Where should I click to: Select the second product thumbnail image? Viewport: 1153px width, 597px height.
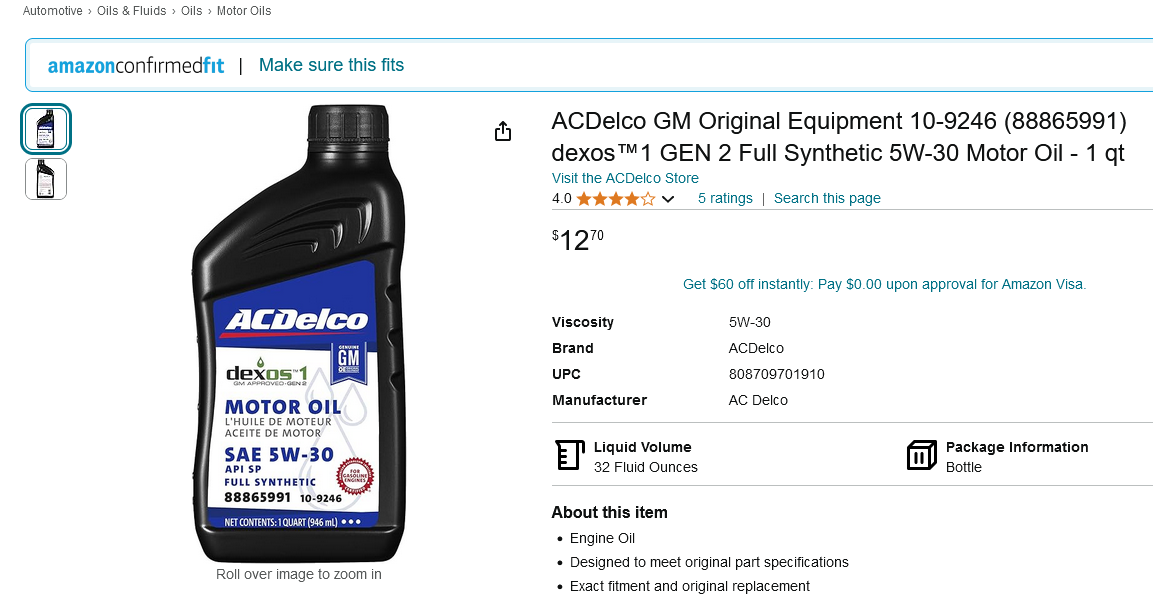[46, 179]
